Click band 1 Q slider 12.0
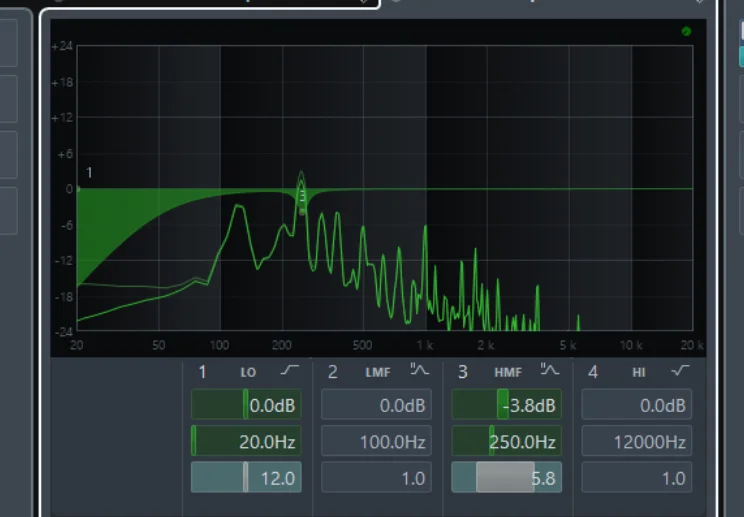This screenshot has width=744, height=517. [x=246, y=477]
